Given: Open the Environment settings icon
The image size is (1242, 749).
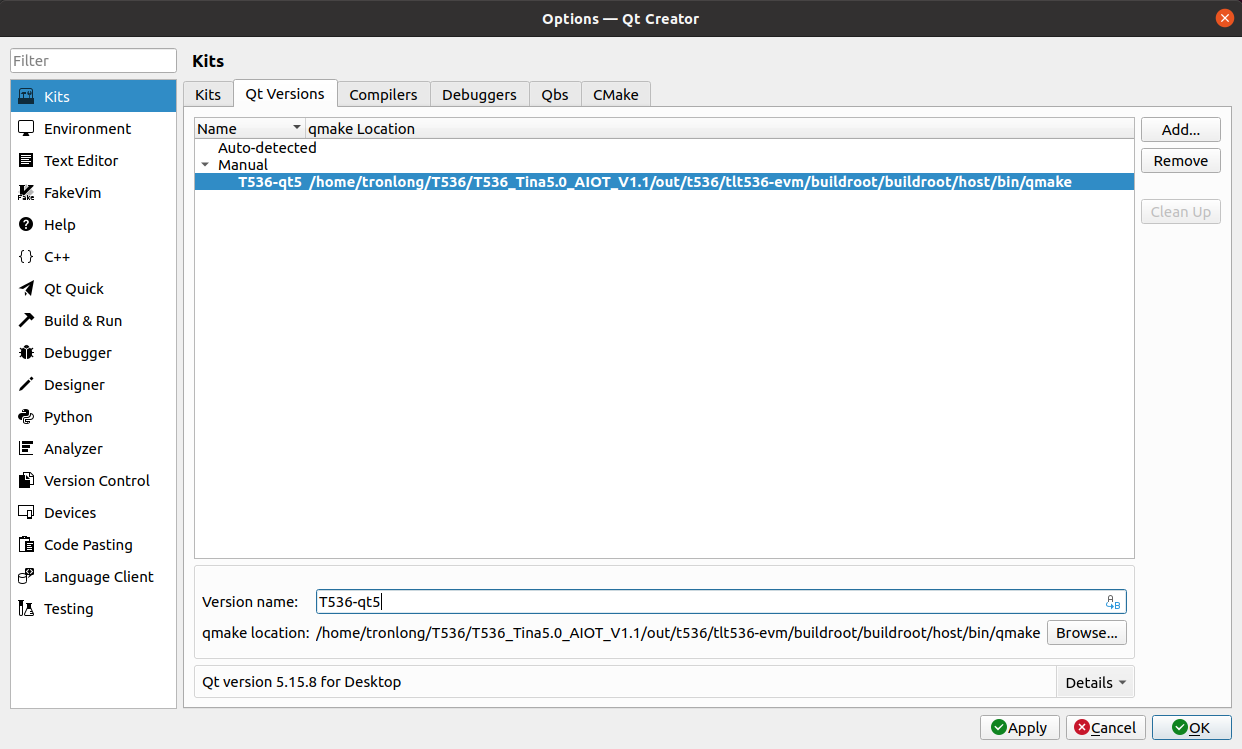Looking at the screenshot, I should [x=27, y=129].
